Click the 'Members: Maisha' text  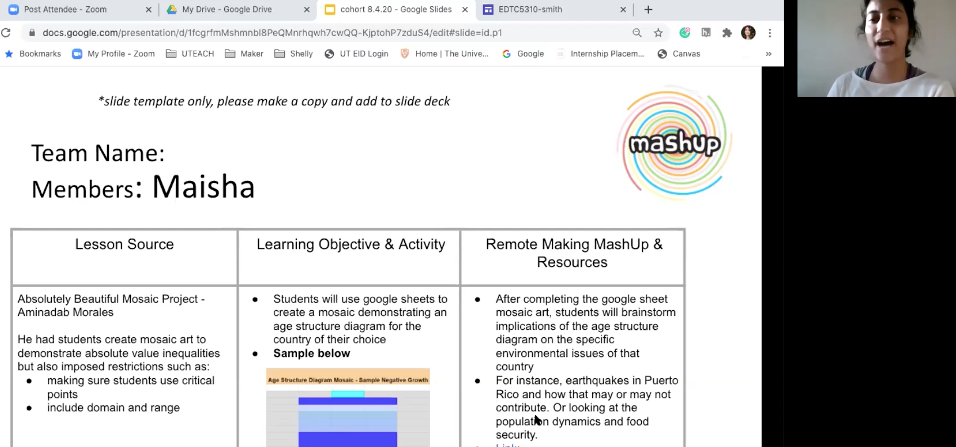[143, 187]
